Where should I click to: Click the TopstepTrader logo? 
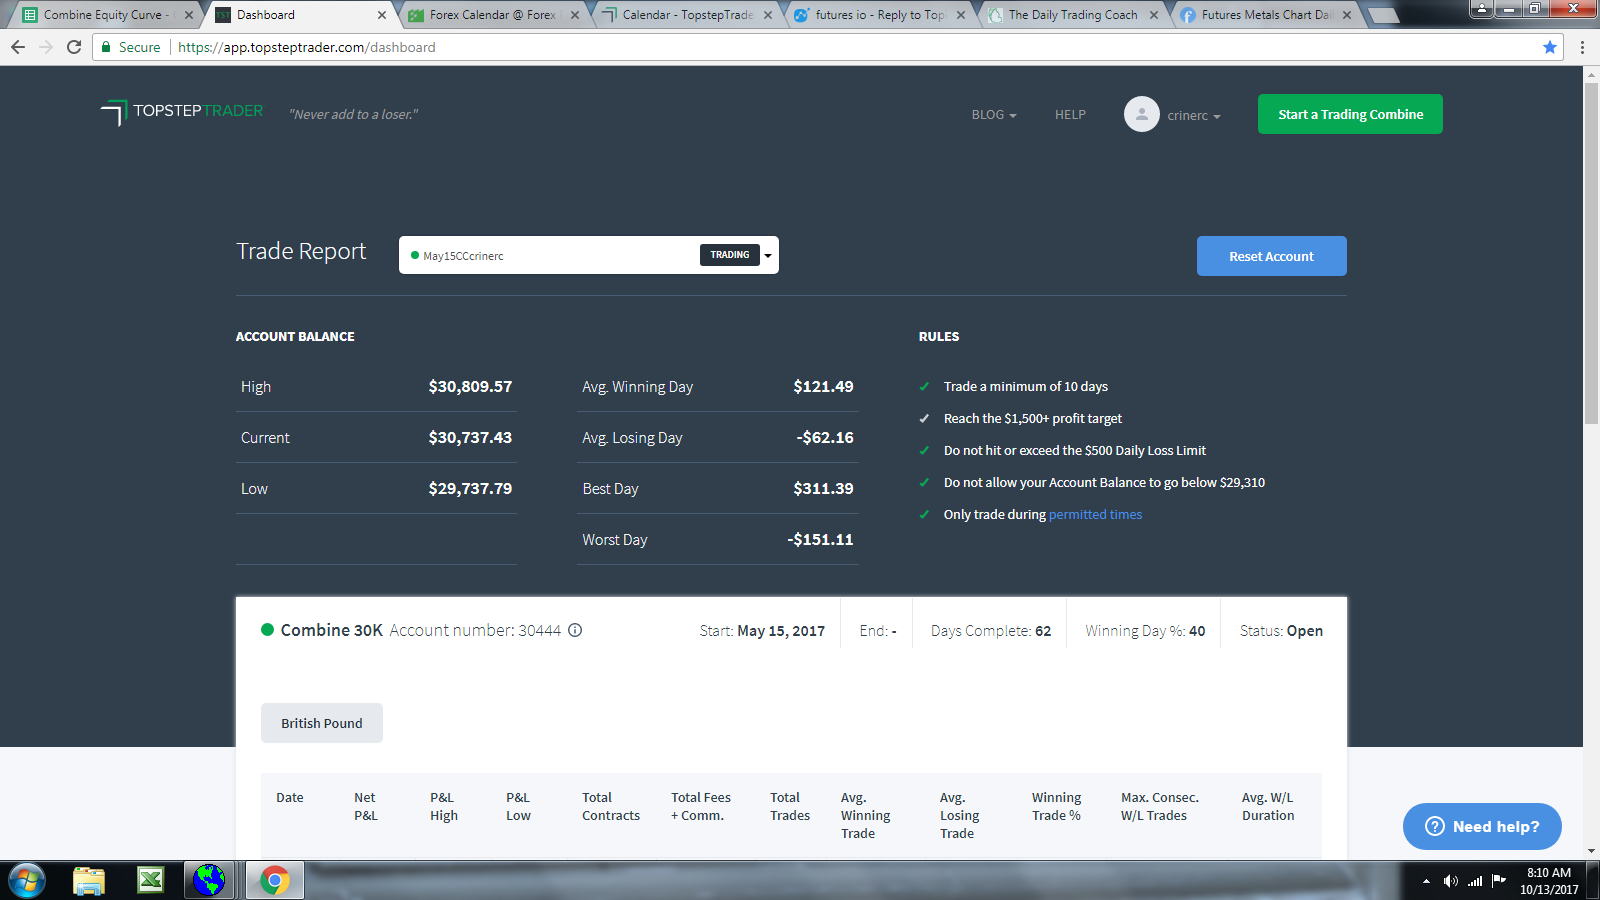[182, 112]
